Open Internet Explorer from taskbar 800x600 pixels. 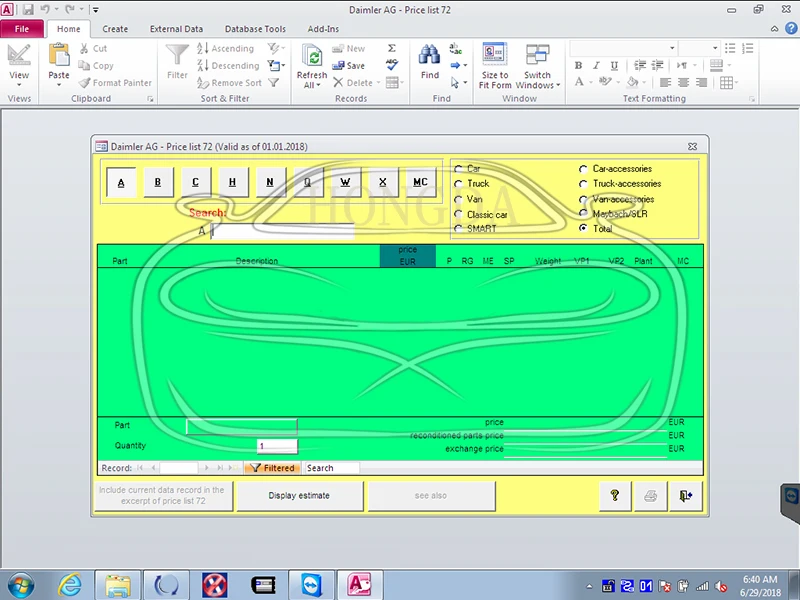pyautogui.click(x=70, y=584)
